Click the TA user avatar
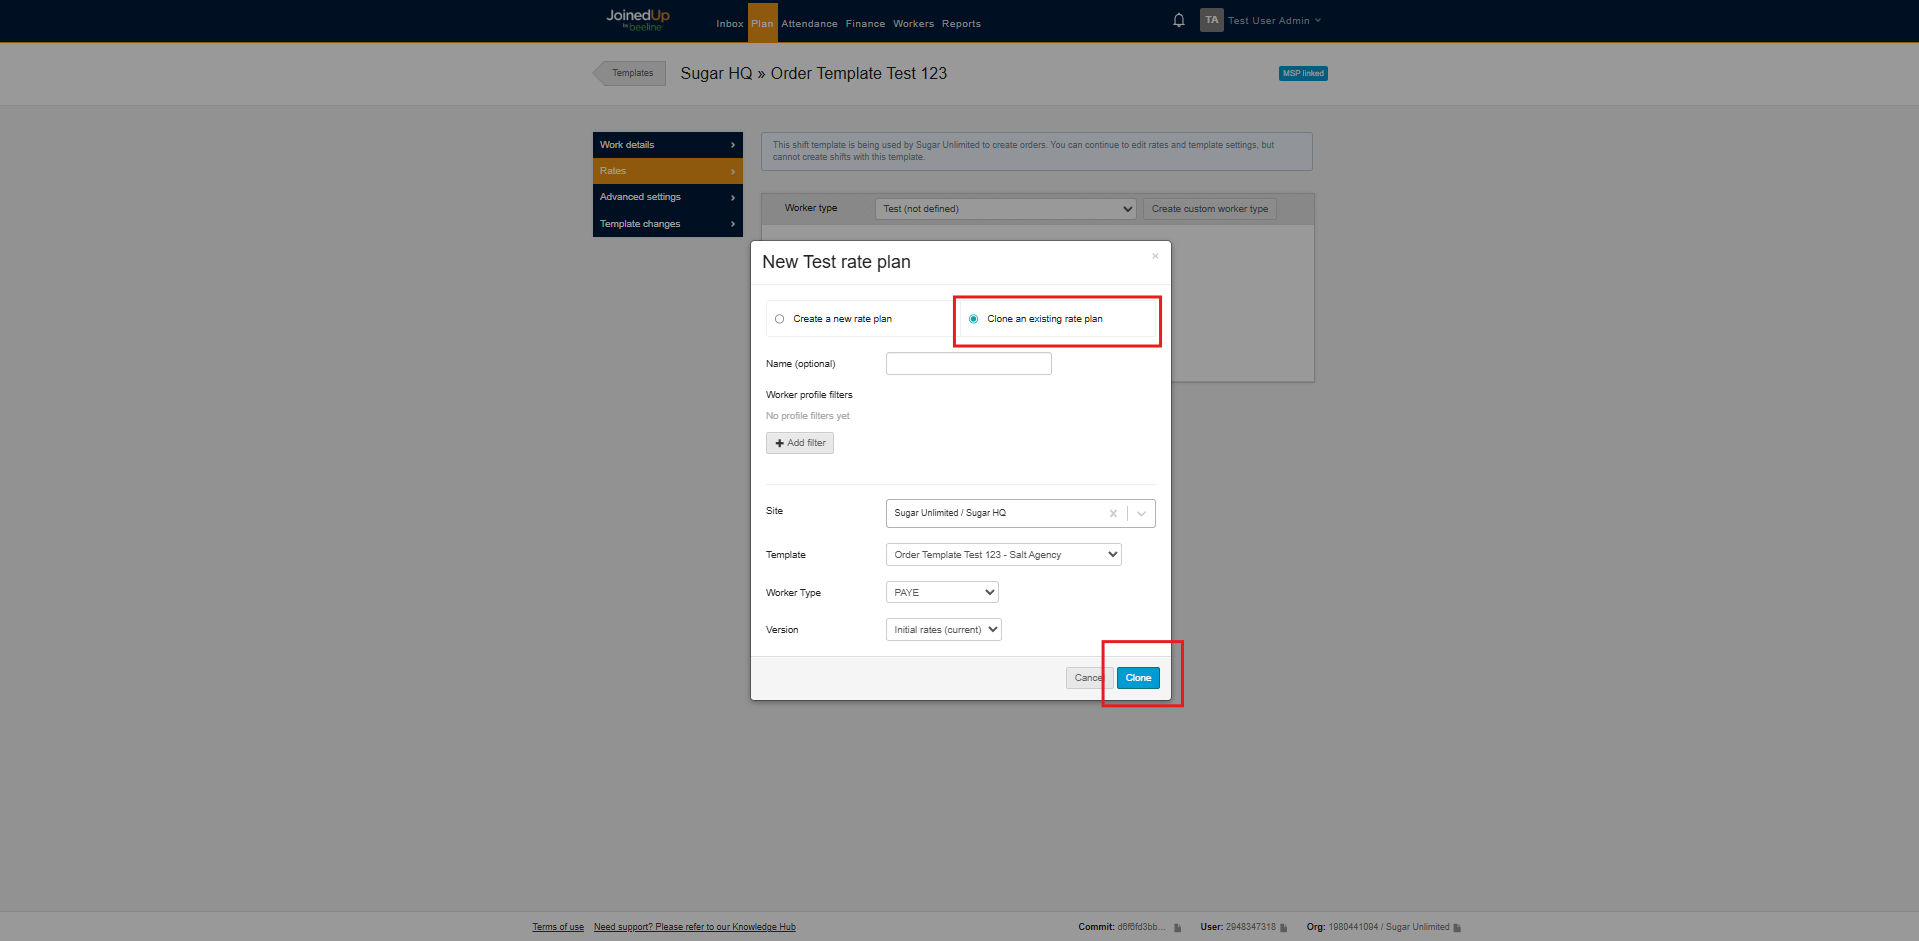The image size is (1919, 941). click(x=1211, y=20)
